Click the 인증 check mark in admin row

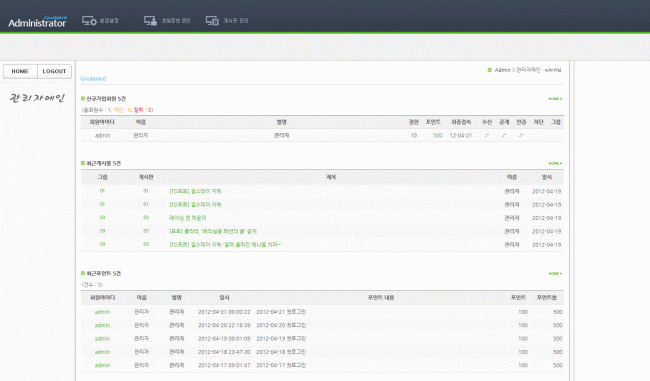coord(521,136)
